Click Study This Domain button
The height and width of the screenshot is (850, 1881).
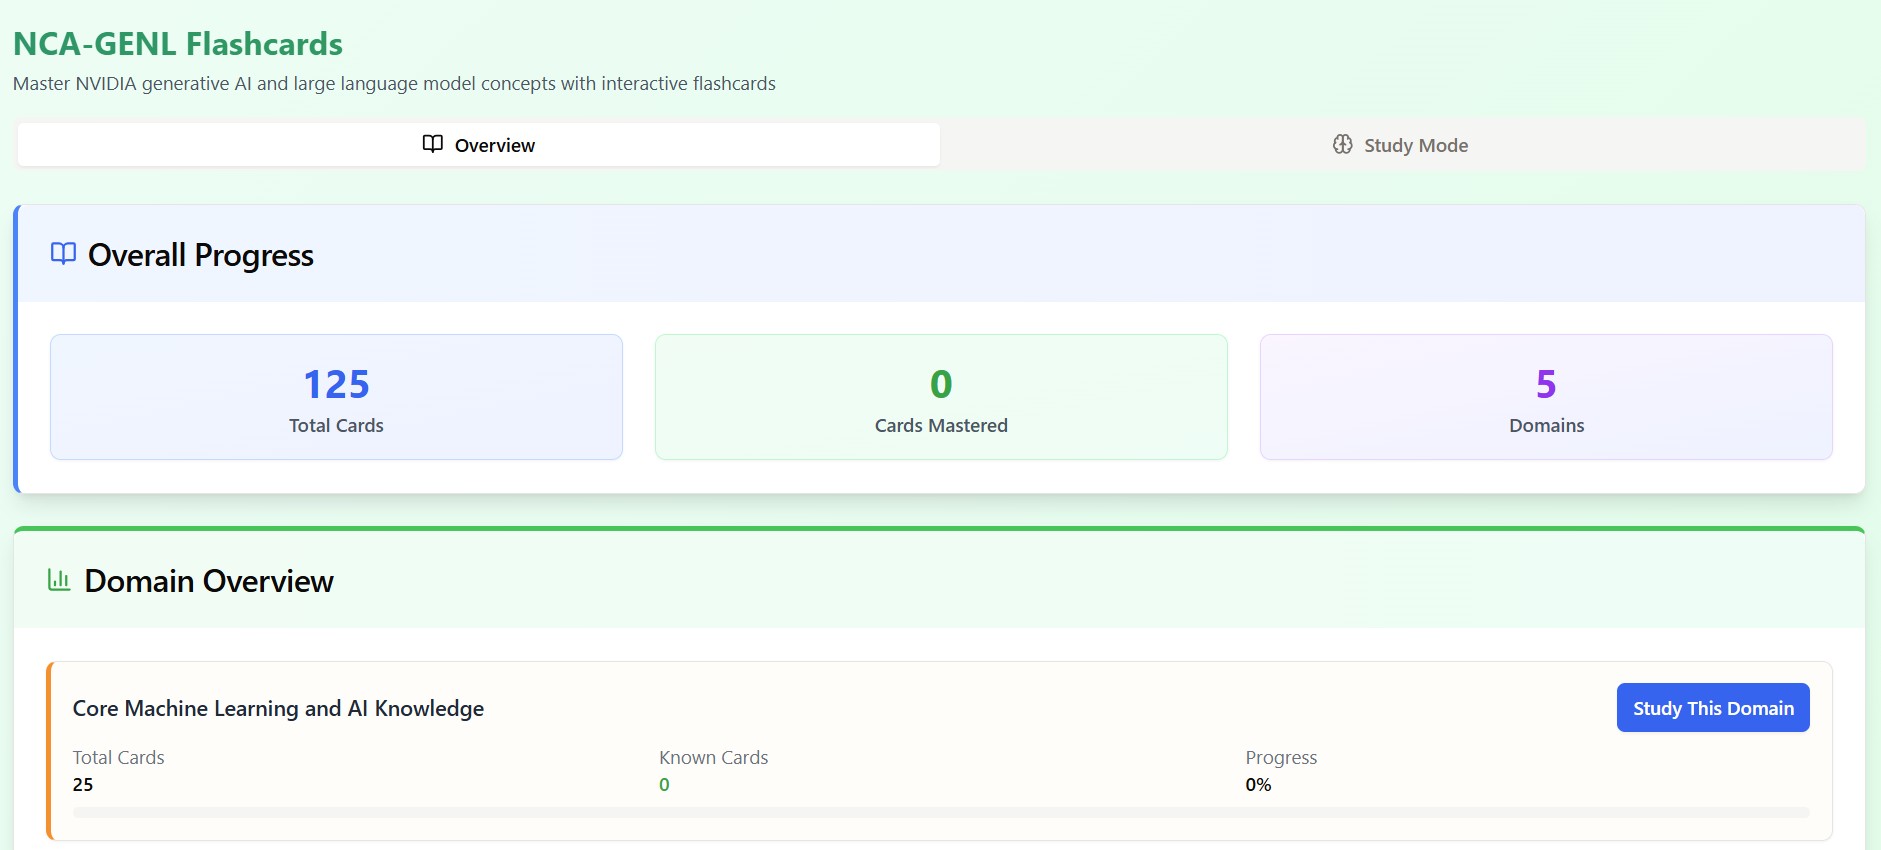click(x=1713, y=708)
